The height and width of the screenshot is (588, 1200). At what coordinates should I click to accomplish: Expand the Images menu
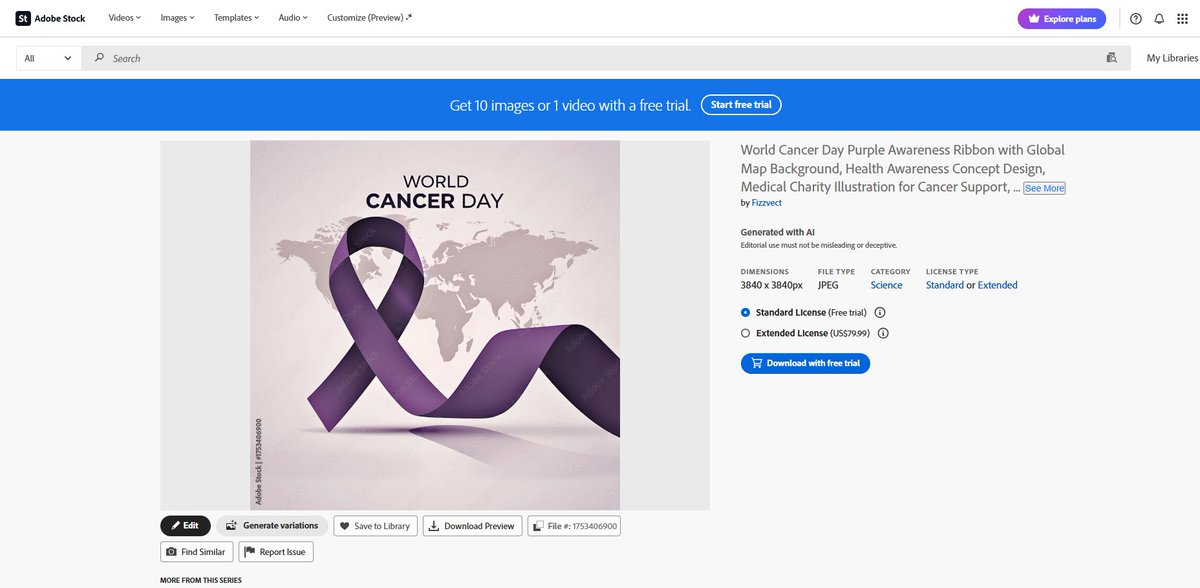click(x=177, y=18)
